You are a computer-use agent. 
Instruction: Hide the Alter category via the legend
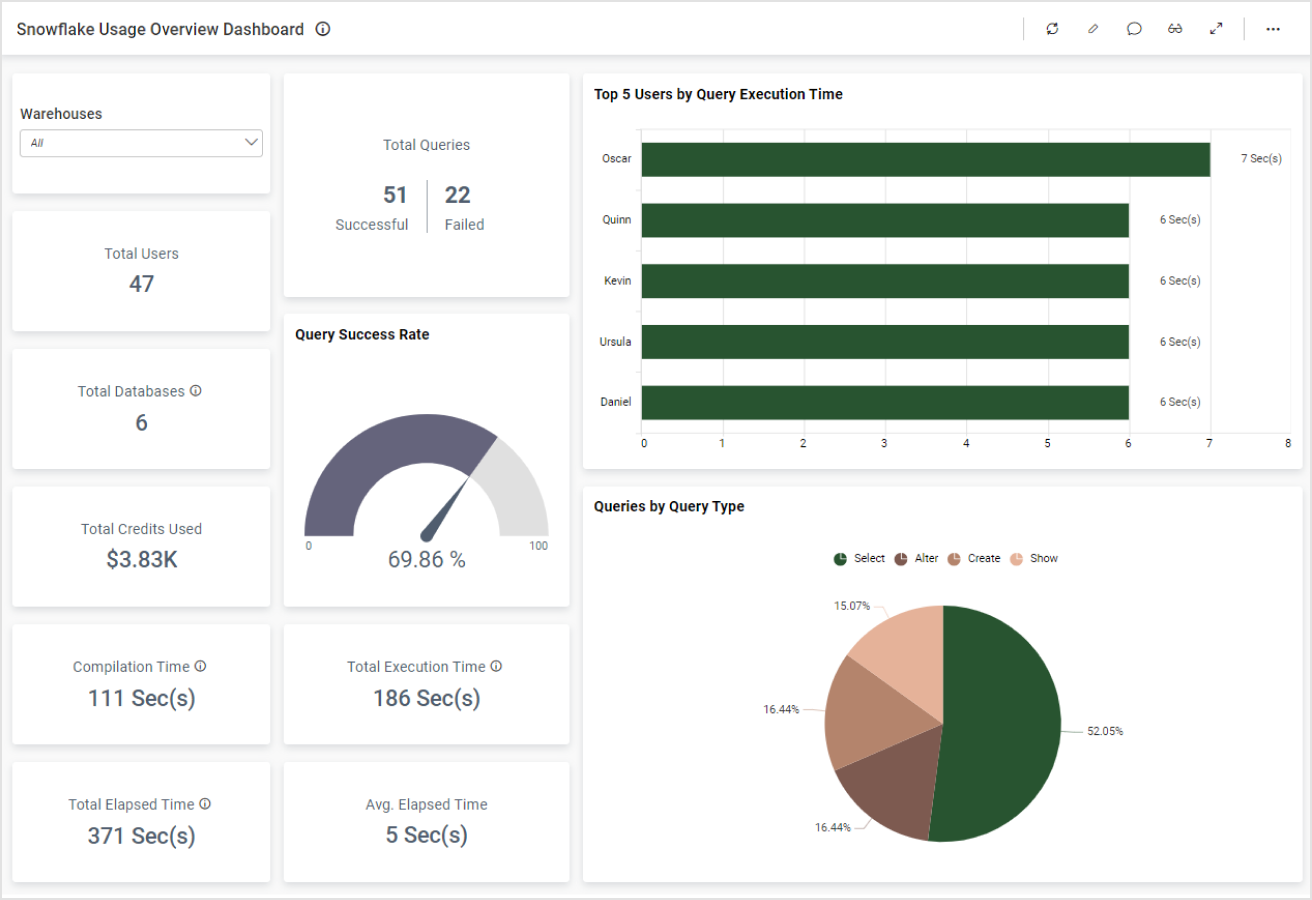click(x=920, y=558)
